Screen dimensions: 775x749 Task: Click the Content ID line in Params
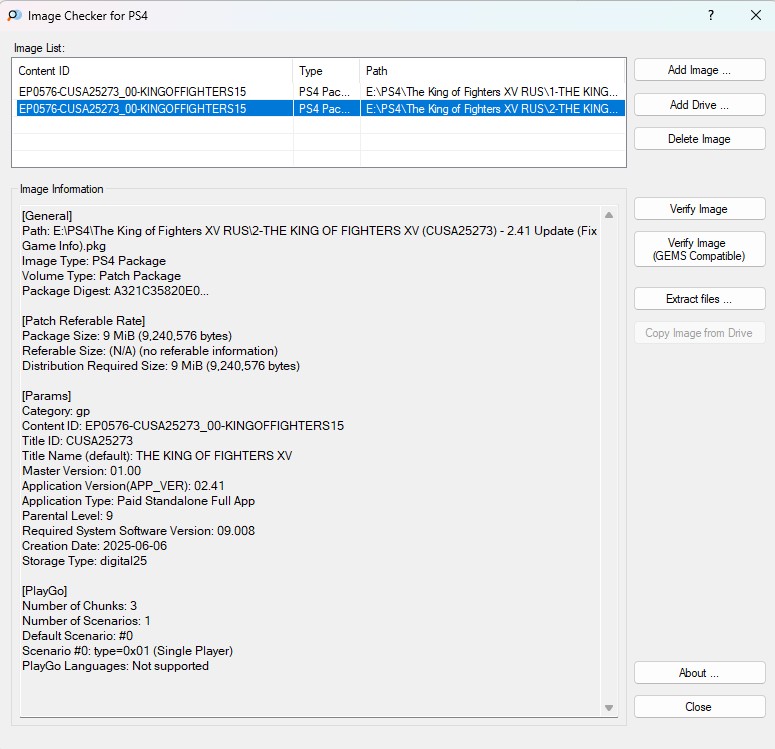(x=183, y=426)
